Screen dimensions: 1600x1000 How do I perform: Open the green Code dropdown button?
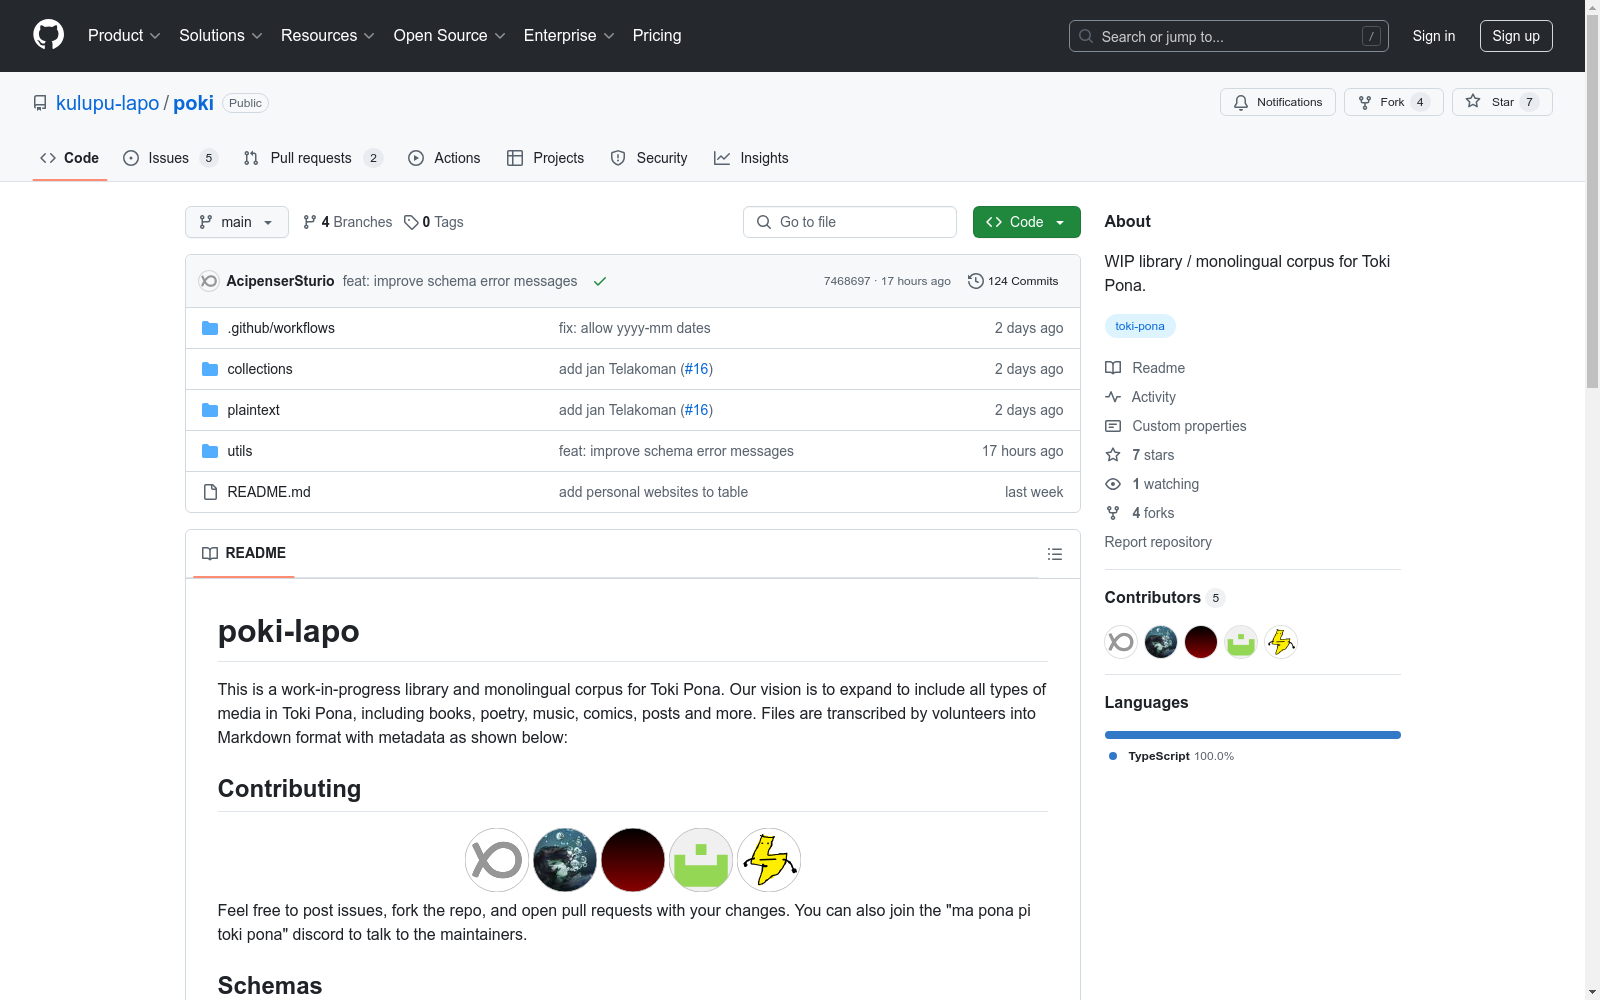click(x=1027, y=222)
